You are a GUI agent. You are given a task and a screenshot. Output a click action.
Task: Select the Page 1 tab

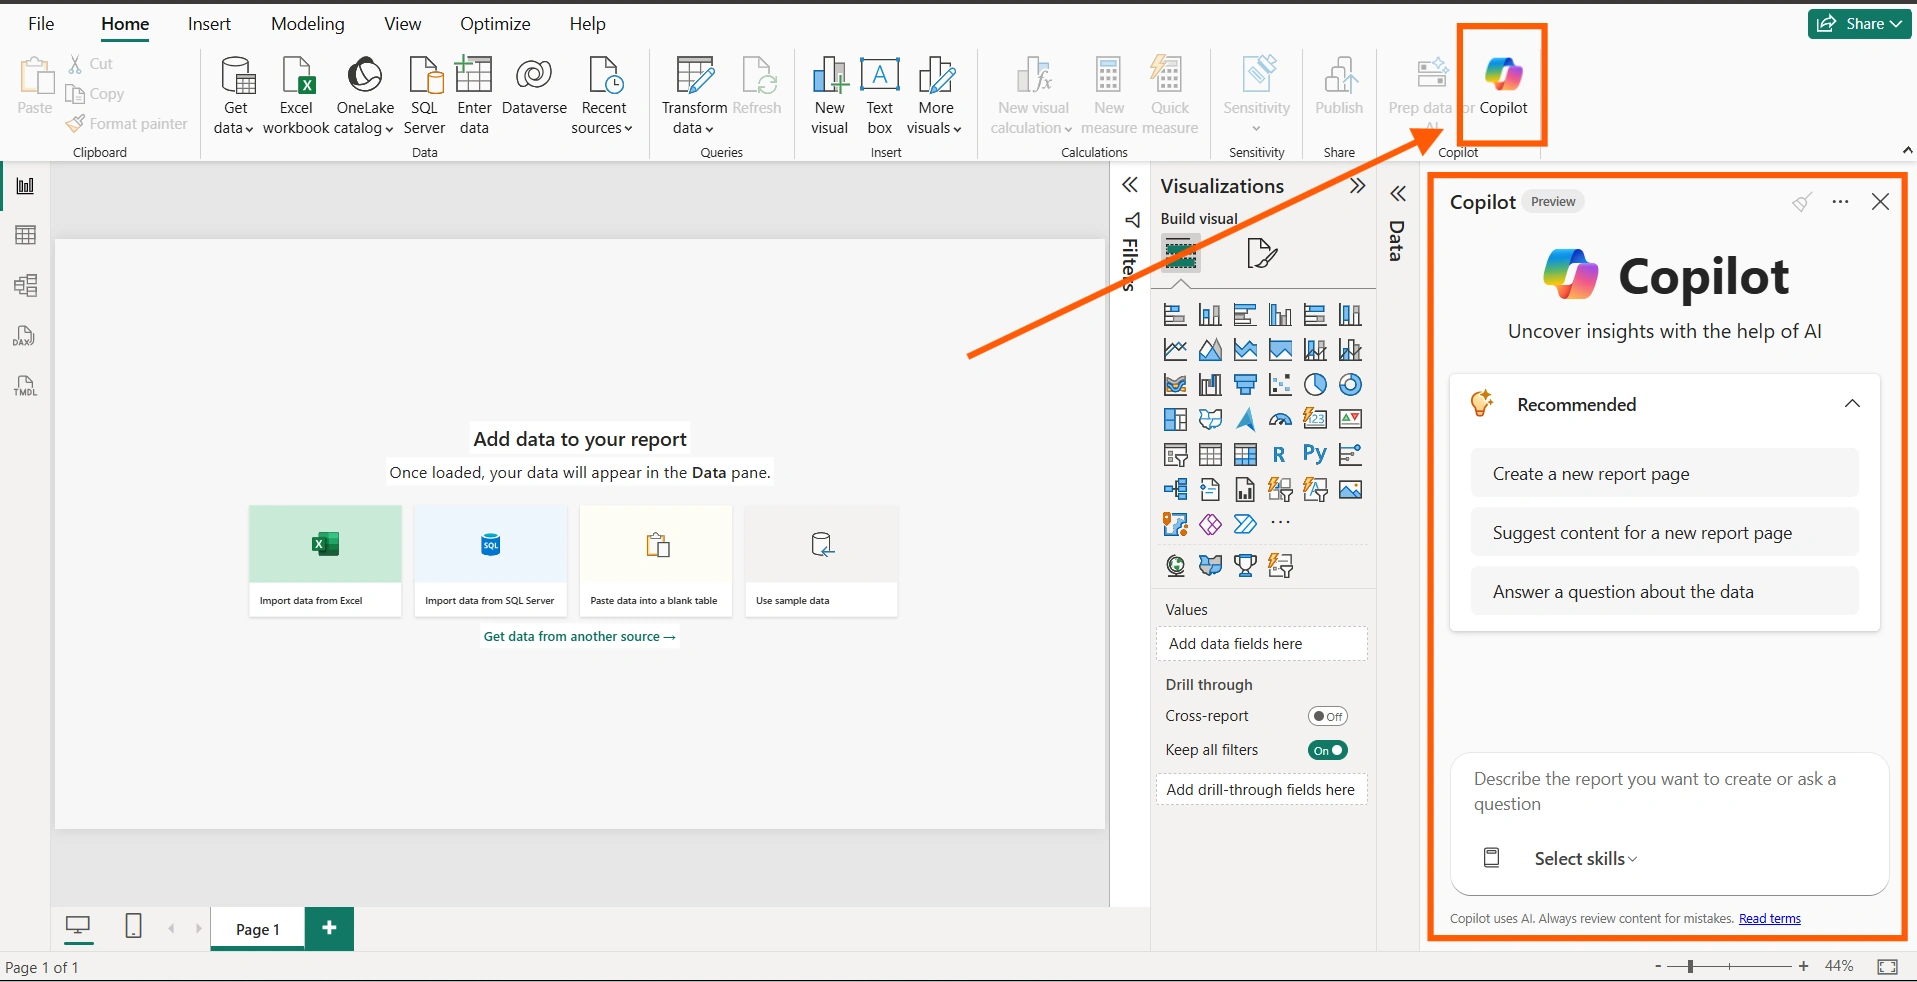click(x=257, y=929)
